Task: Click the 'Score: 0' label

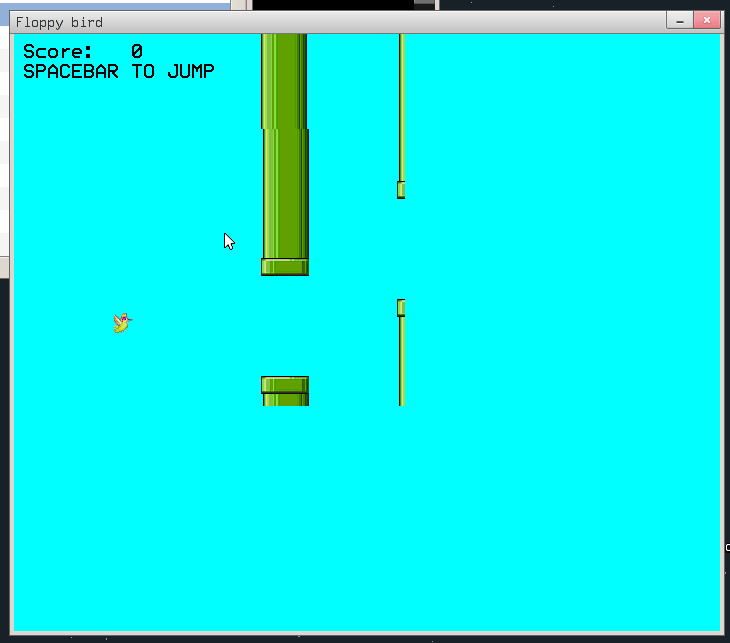Action: (x=83, y=51)
